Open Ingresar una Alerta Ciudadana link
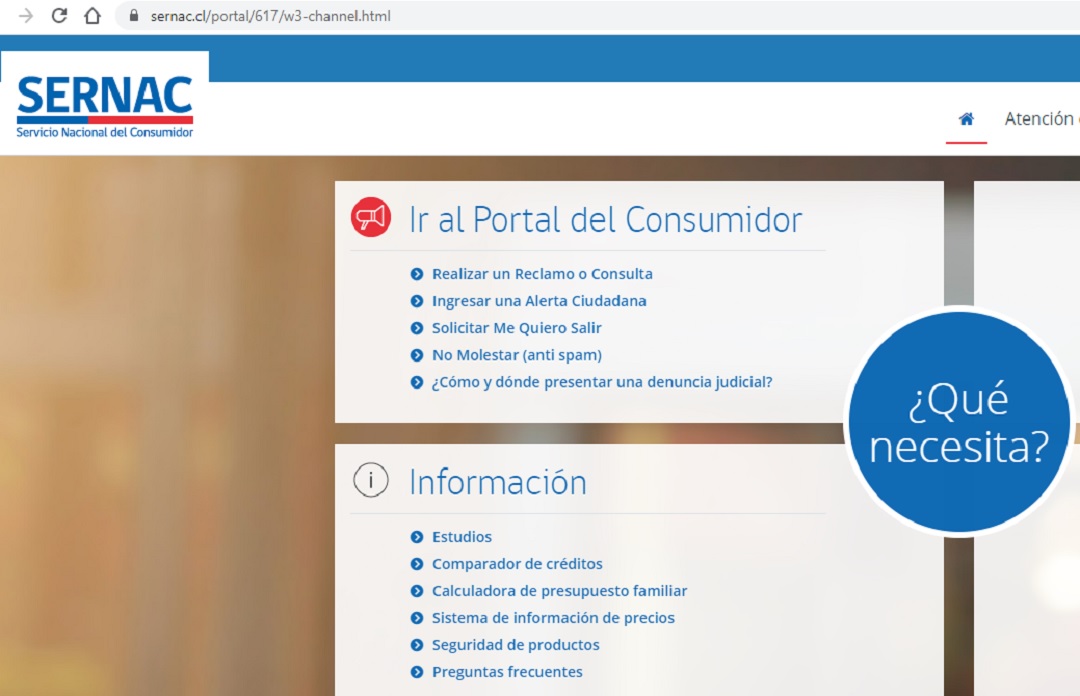This screenshot has width=1080, height=696. pyautogui.click(x=539, y=300)
